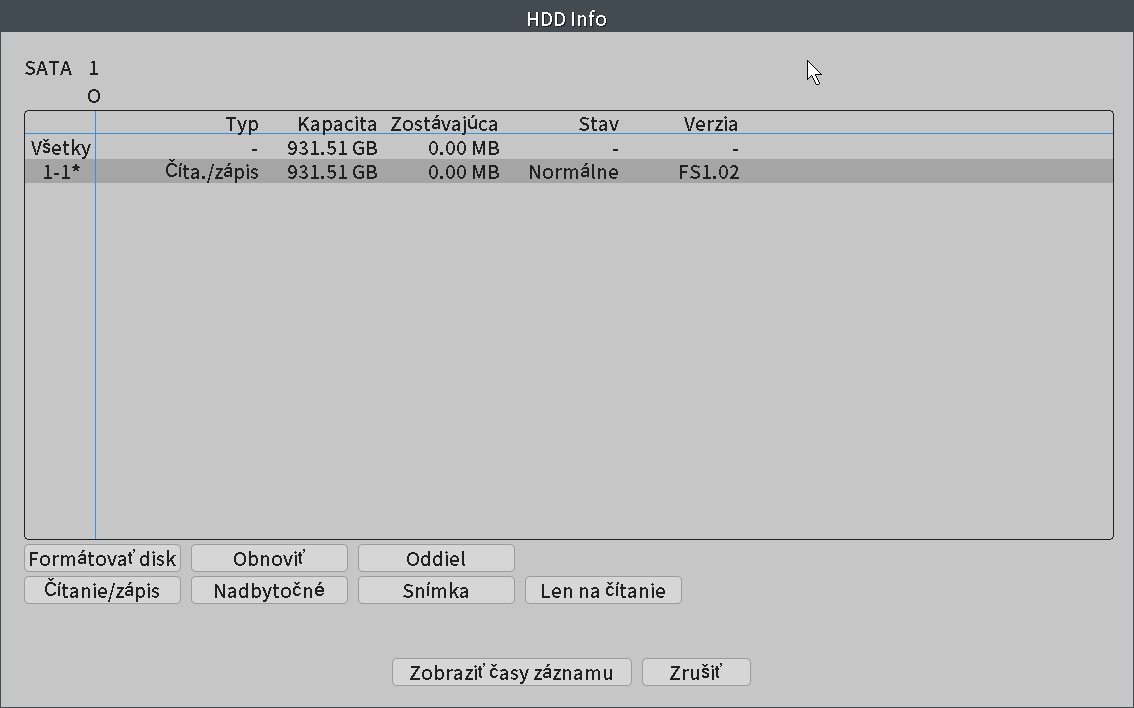Click the Normálne status cell
The width and height of the screenshot is (1134, 708).
[x=574, y=171]
